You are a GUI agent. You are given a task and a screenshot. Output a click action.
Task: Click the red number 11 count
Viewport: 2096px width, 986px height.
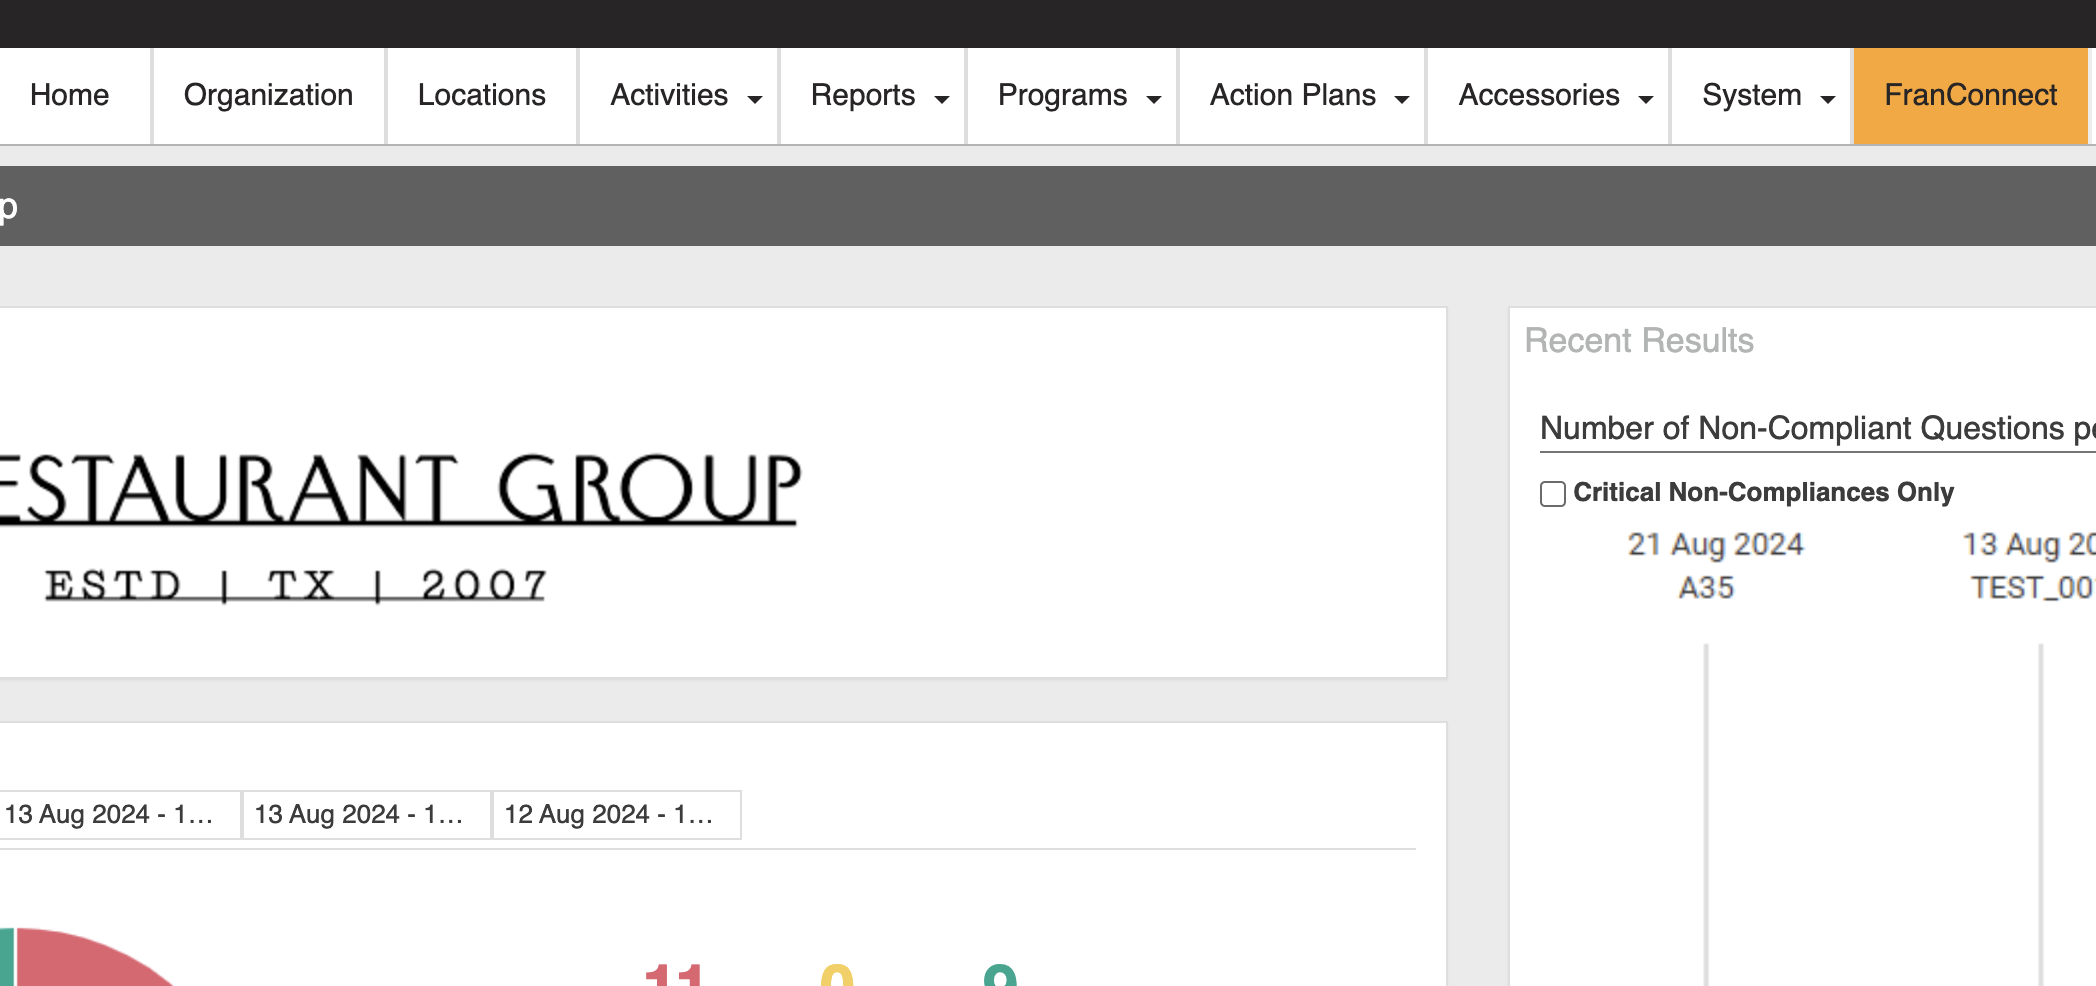coord(675,974)
